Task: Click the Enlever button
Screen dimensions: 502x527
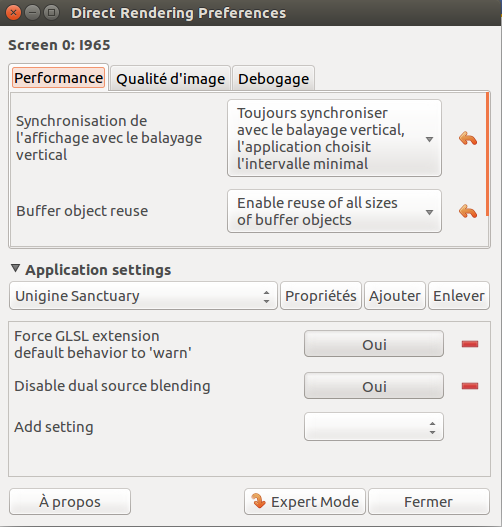Action: click(x=459, y=296)
